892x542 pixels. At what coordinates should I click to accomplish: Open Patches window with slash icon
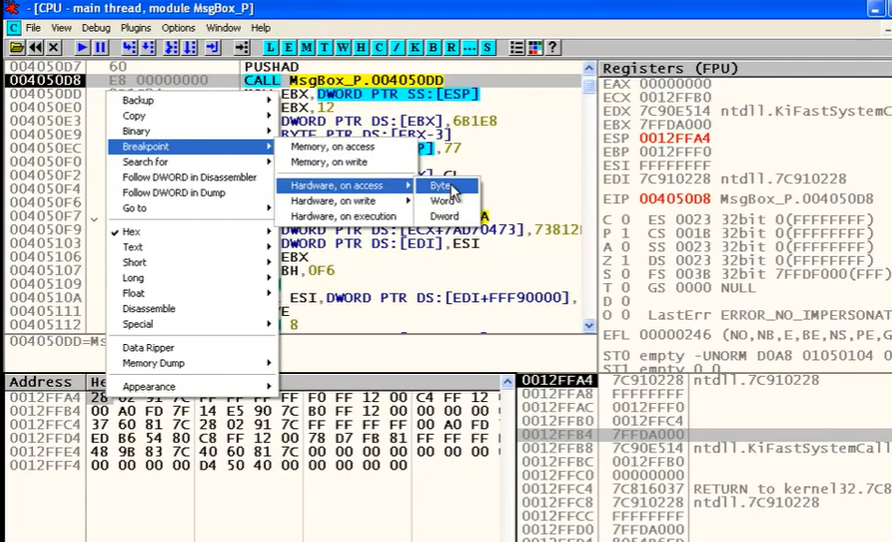point(397,48)
